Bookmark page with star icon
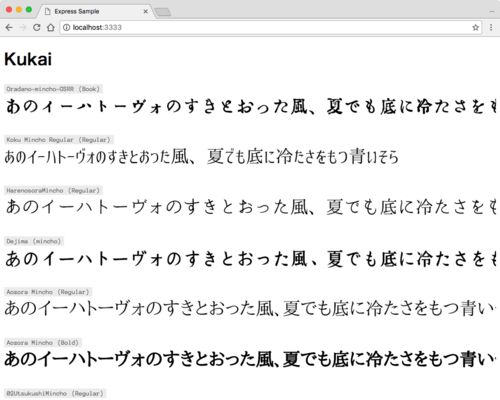 tap(475, 28)
